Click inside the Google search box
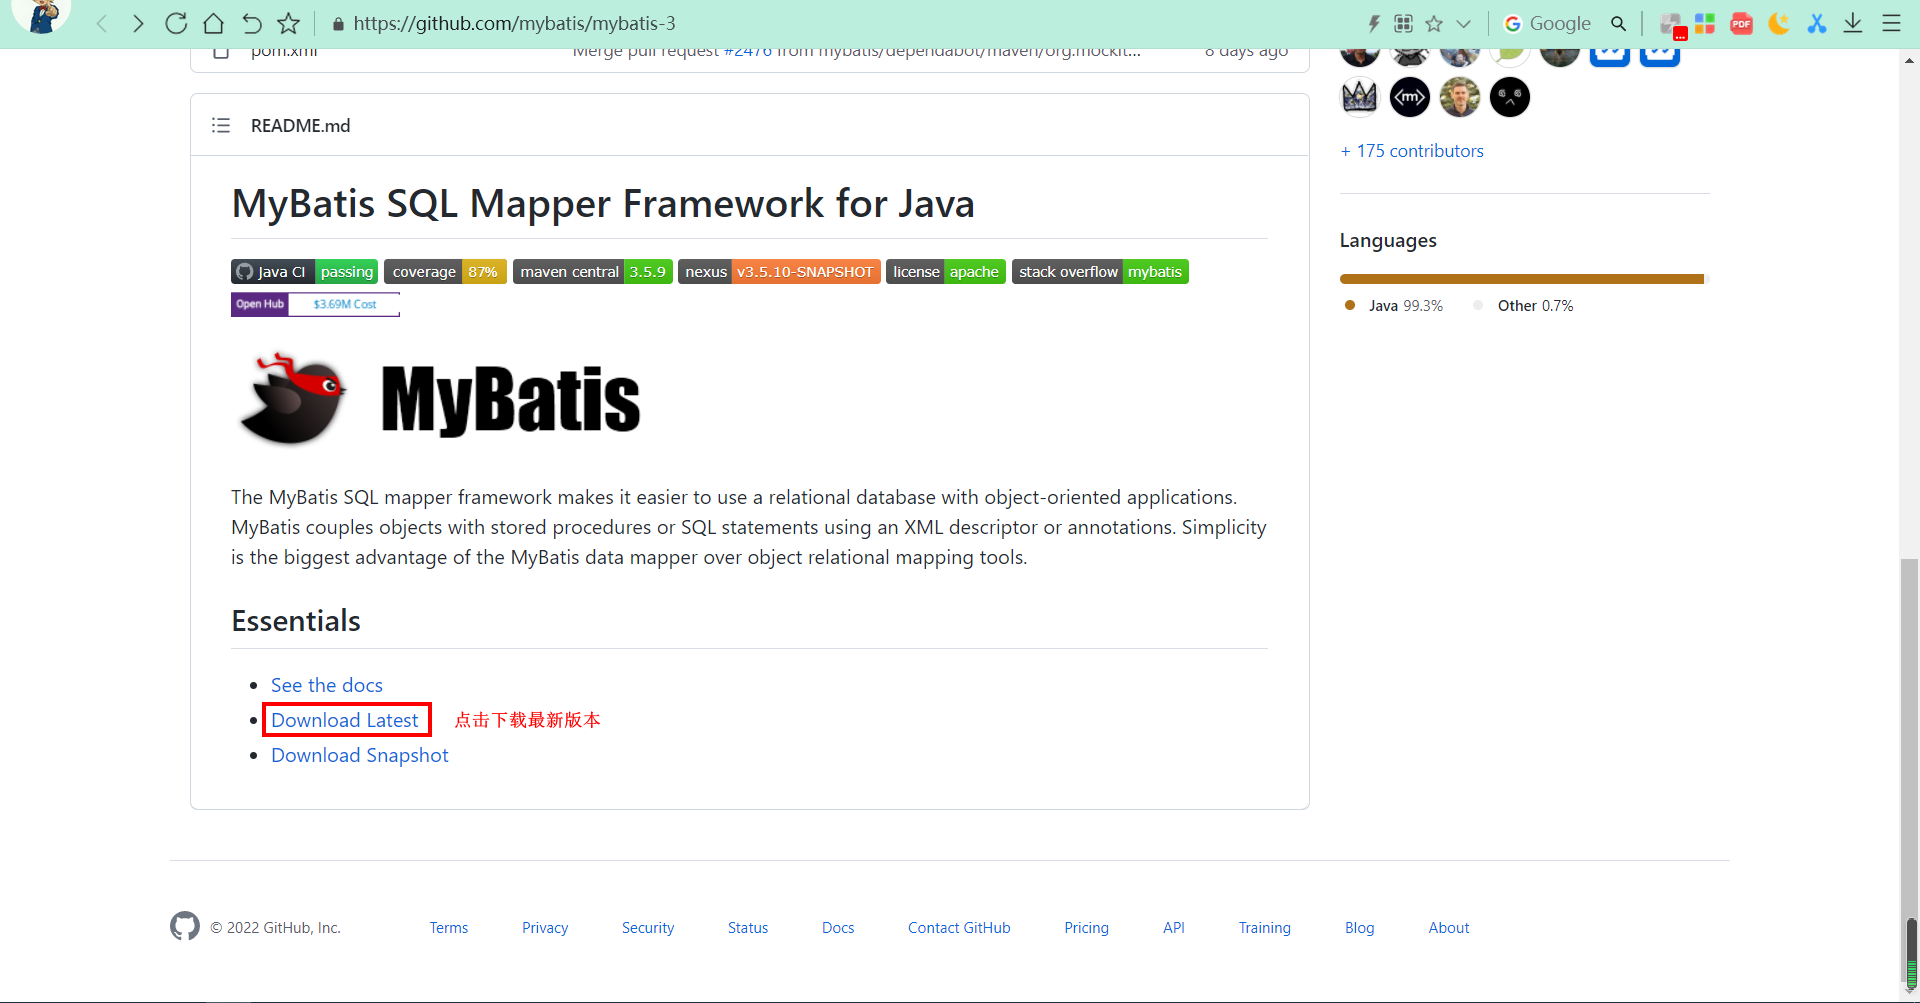The width and height of the screenshot is (1920, 1003). [1562, 23]
